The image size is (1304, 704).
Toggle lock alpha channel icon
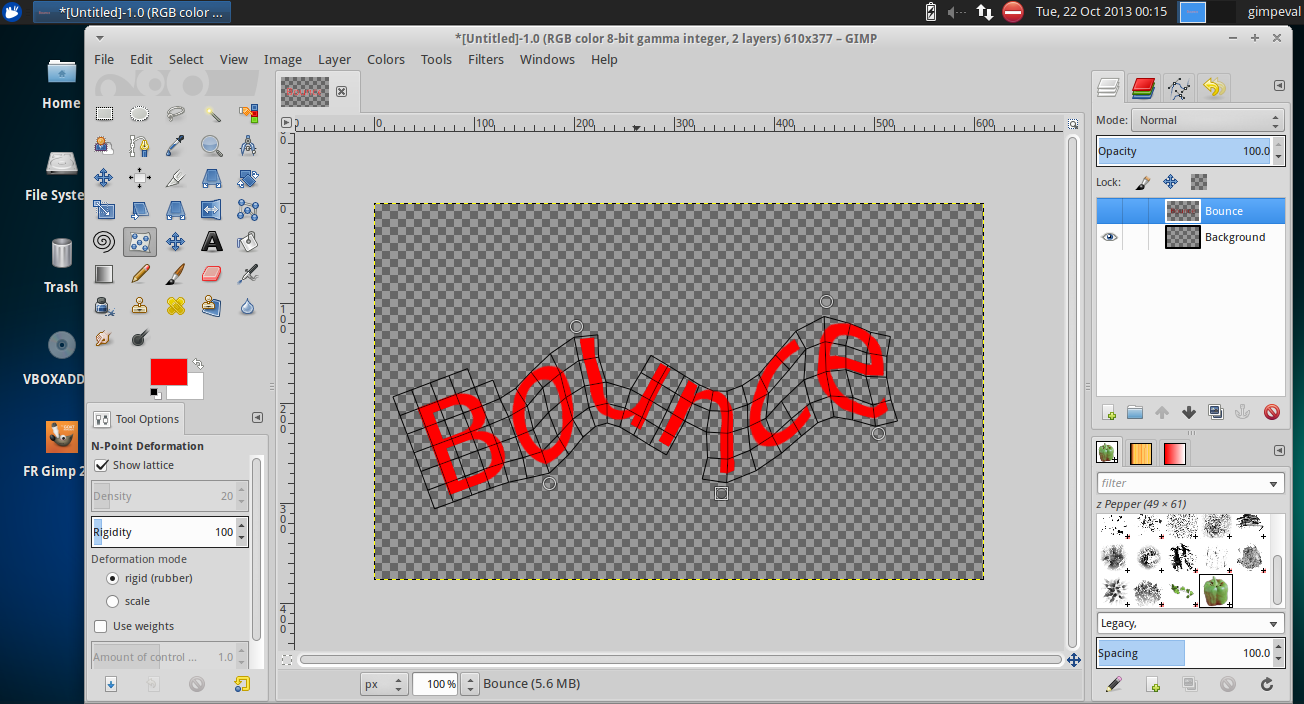tap(1199, 182)
